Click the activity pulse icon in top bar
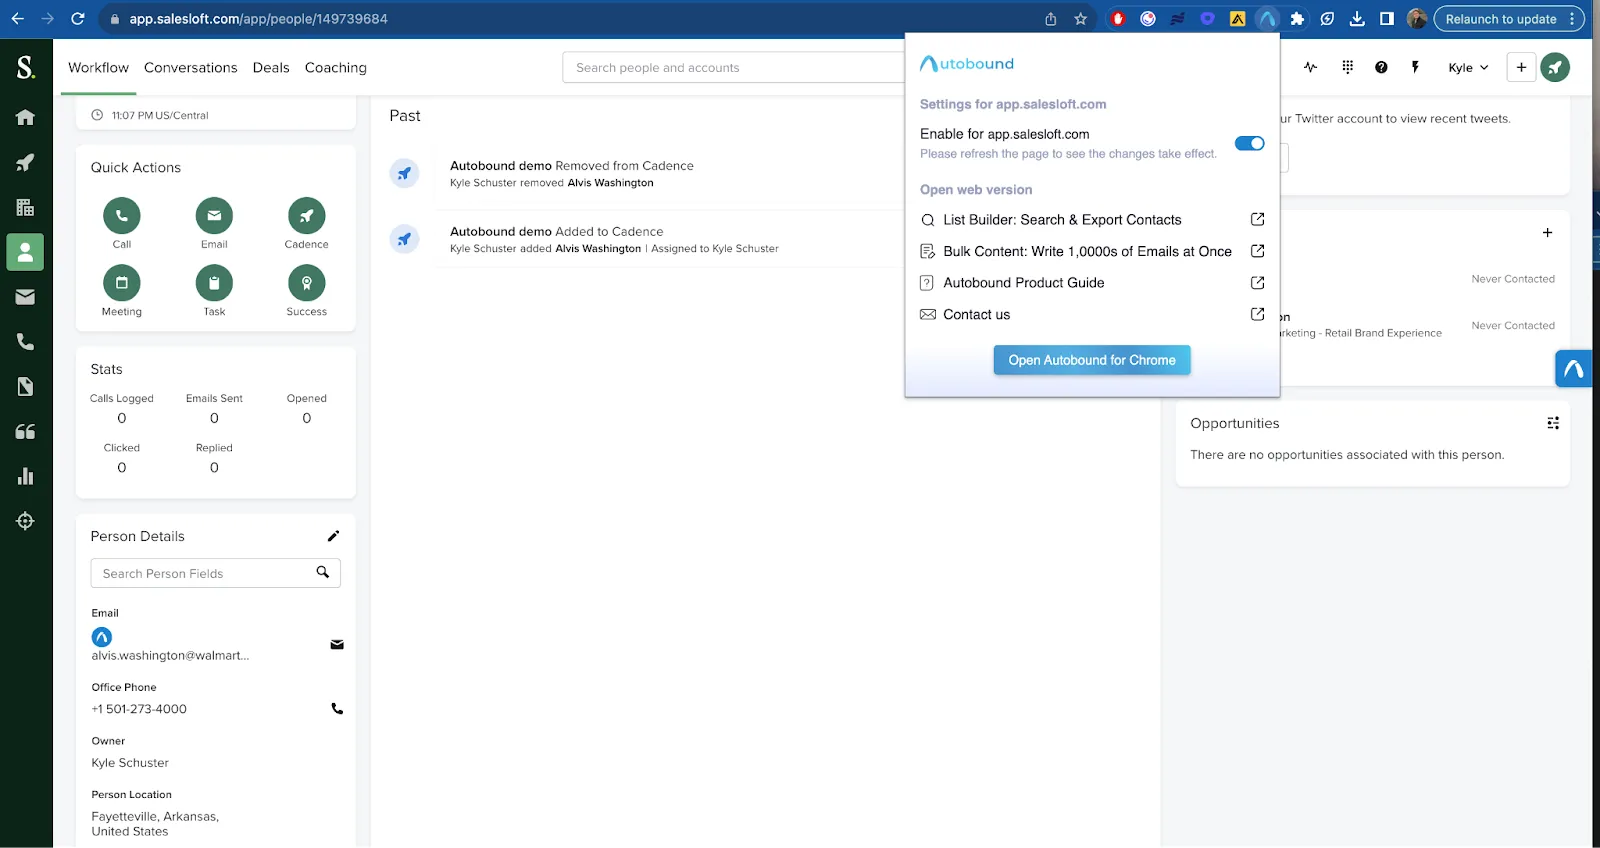The image size is (1600, 848). point(1311,67)
